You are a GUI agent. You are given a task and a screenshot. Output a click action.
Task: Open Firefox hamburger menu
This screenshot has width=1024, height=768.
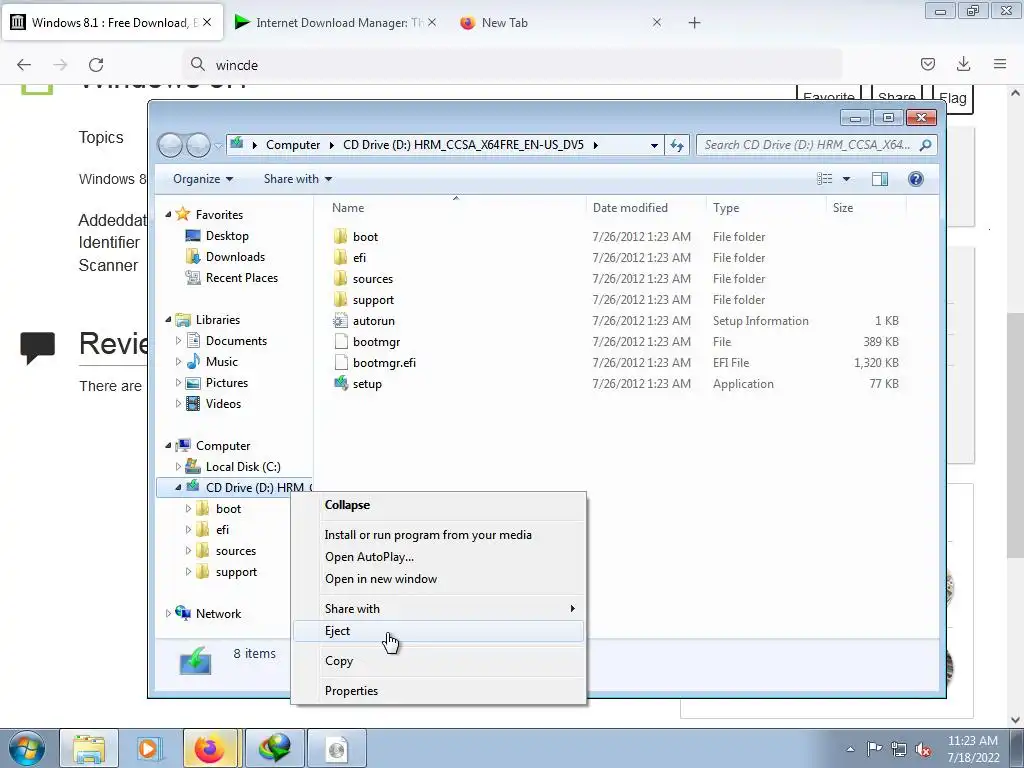click(x=1000, y=64)
